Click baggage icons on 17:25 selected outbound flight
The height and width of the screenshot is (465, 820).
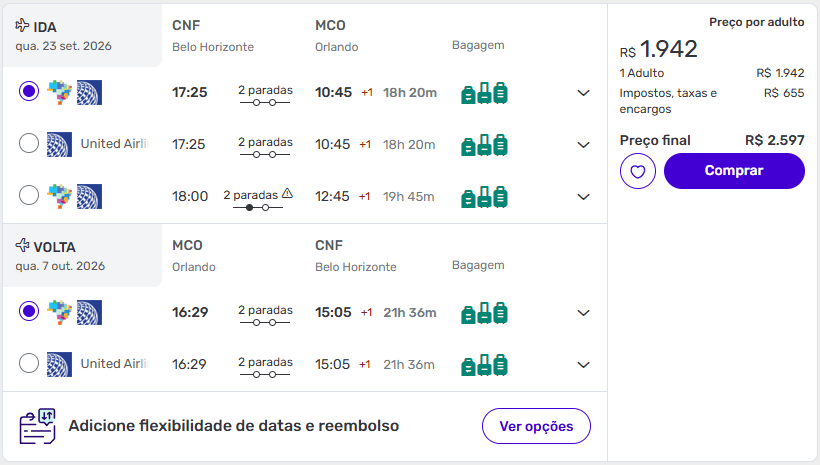484,93
